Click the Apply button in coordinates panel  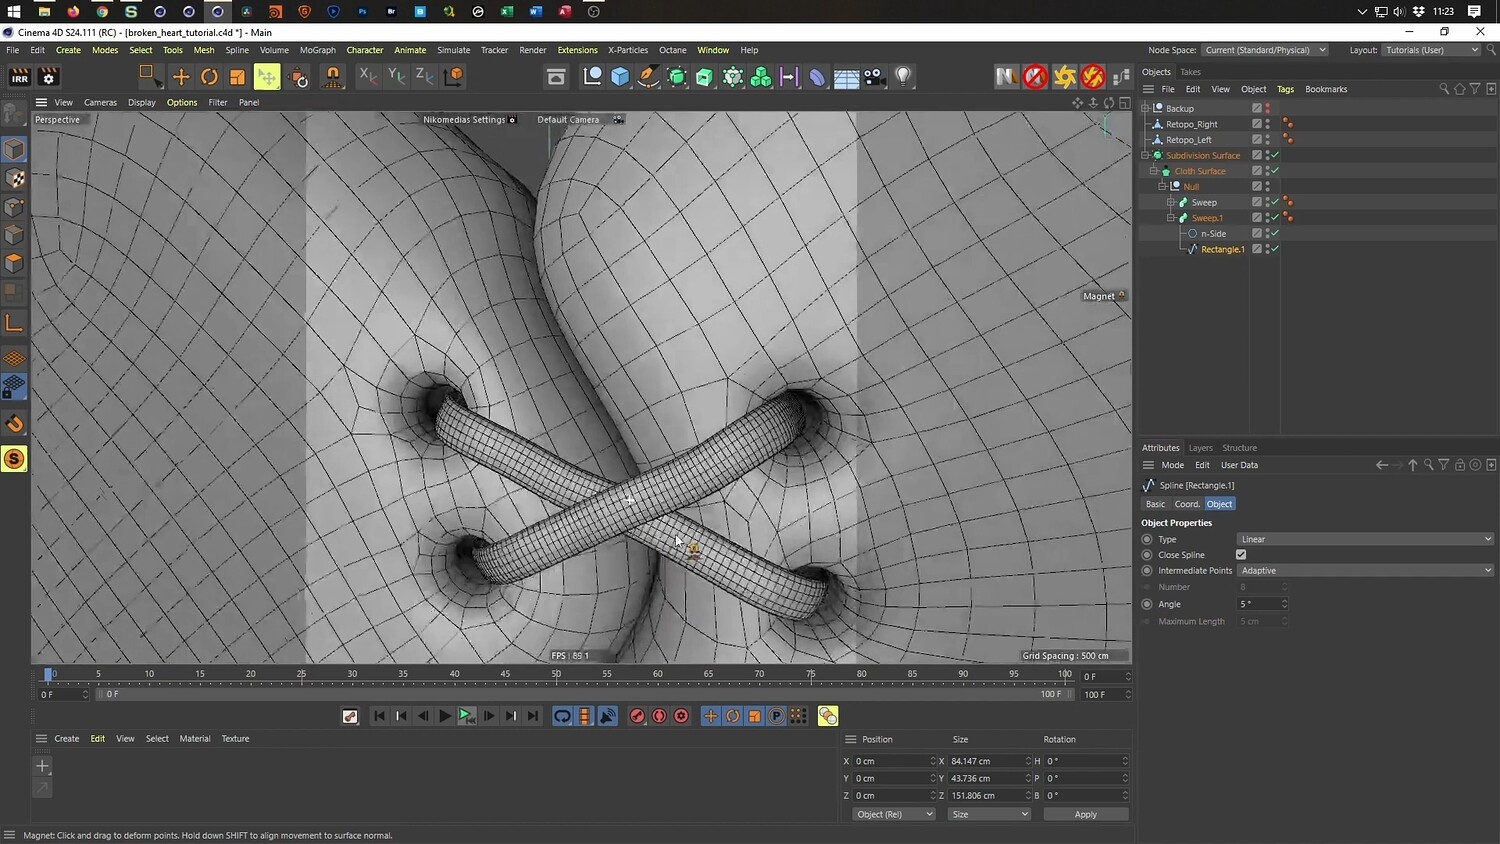click(1085, 814)
